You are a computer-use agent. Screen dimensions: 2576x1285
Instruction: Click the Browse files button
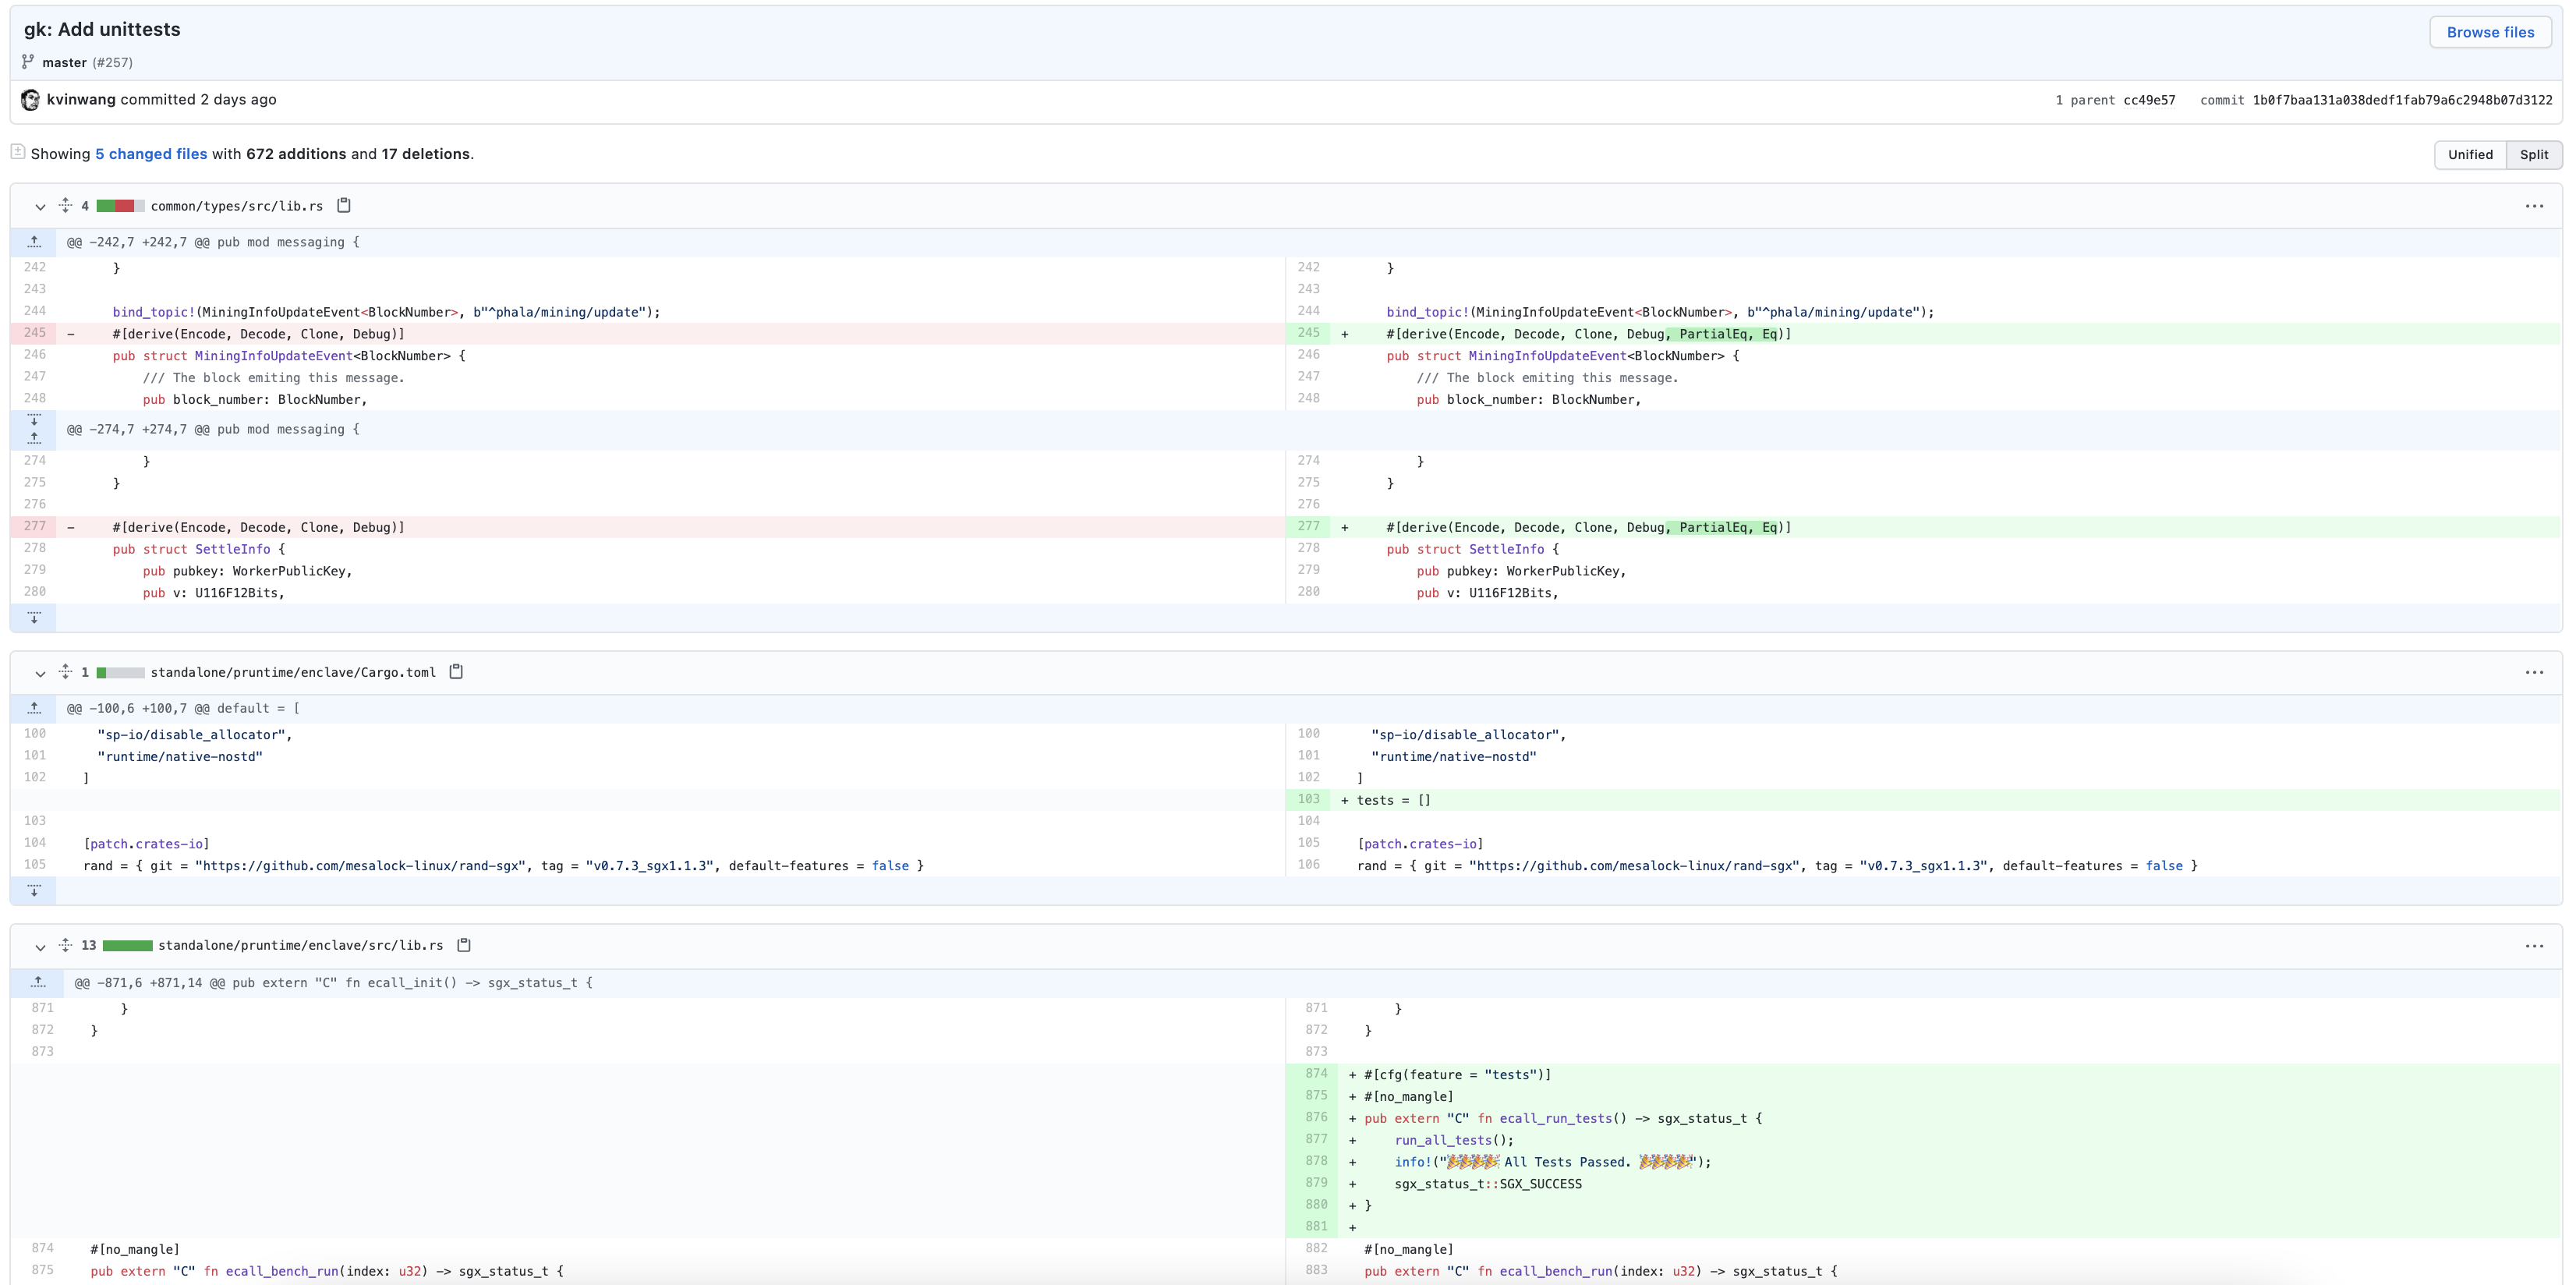click(2489, 32)
